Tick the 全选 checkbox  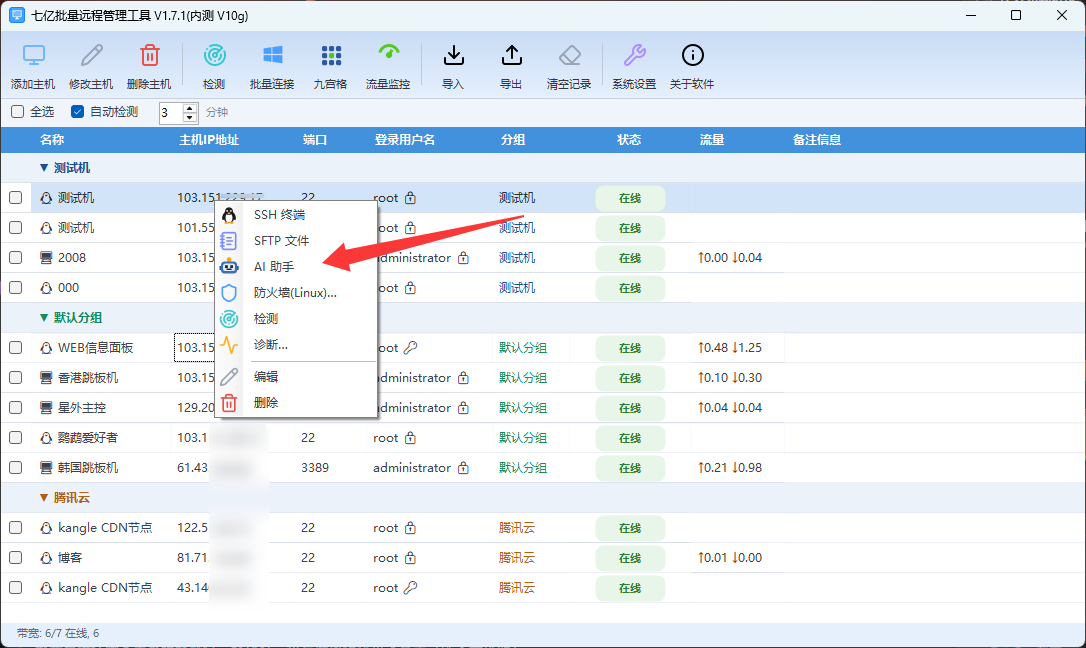pyautogui.click(x=18, y=111)
